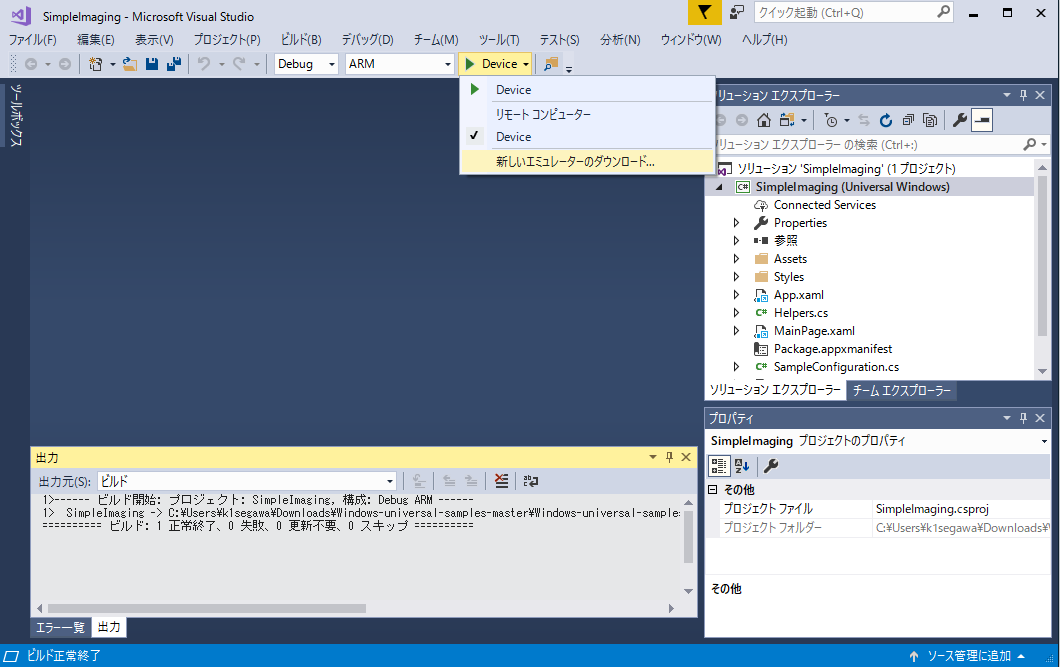This screenshot has width=1060, height=667.
Task: Open the ツール(T) menu
Action: 499,40
